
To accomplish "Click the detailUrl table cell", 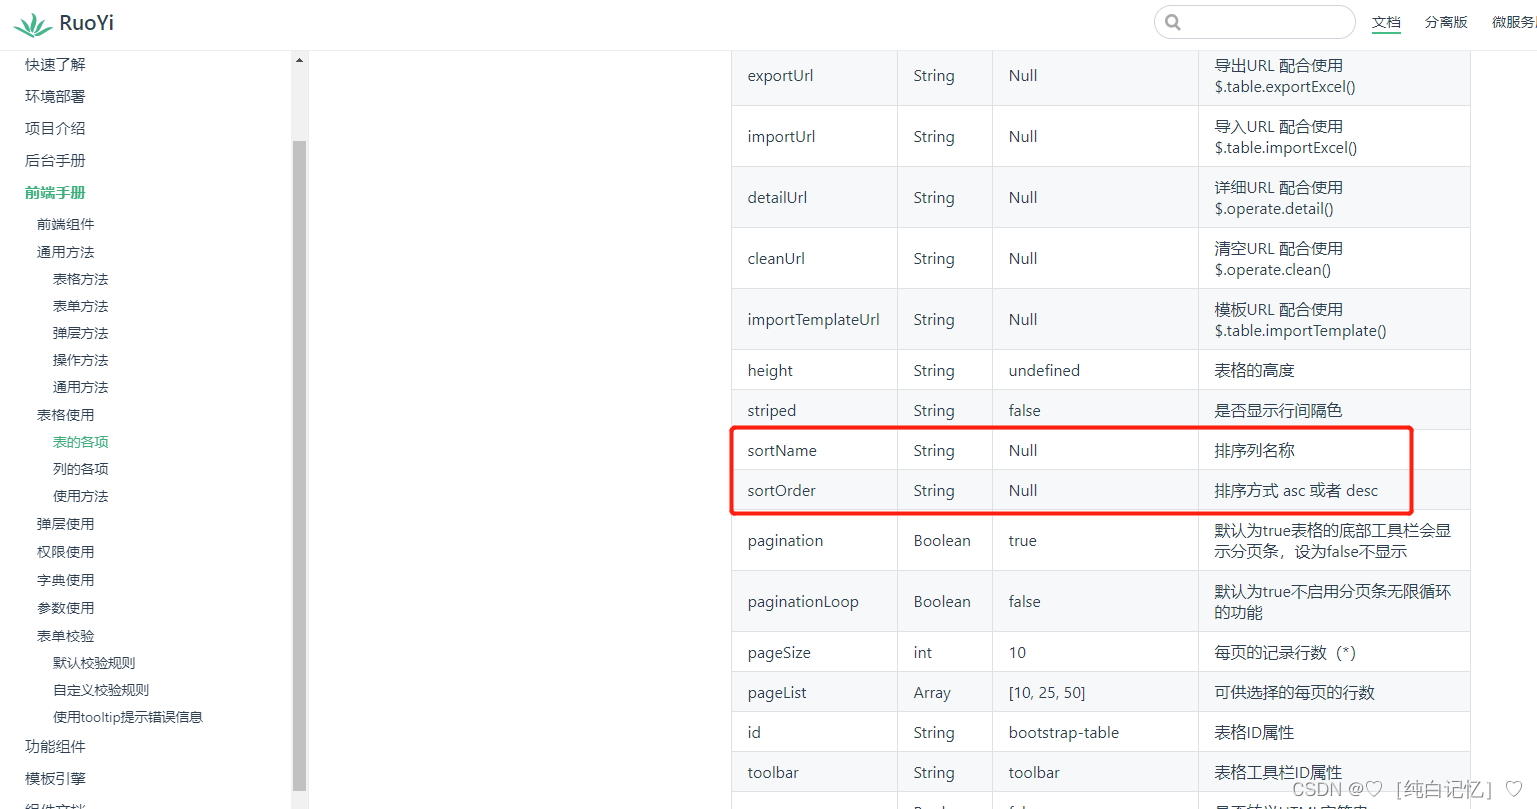I will click(x=814, y=198).
